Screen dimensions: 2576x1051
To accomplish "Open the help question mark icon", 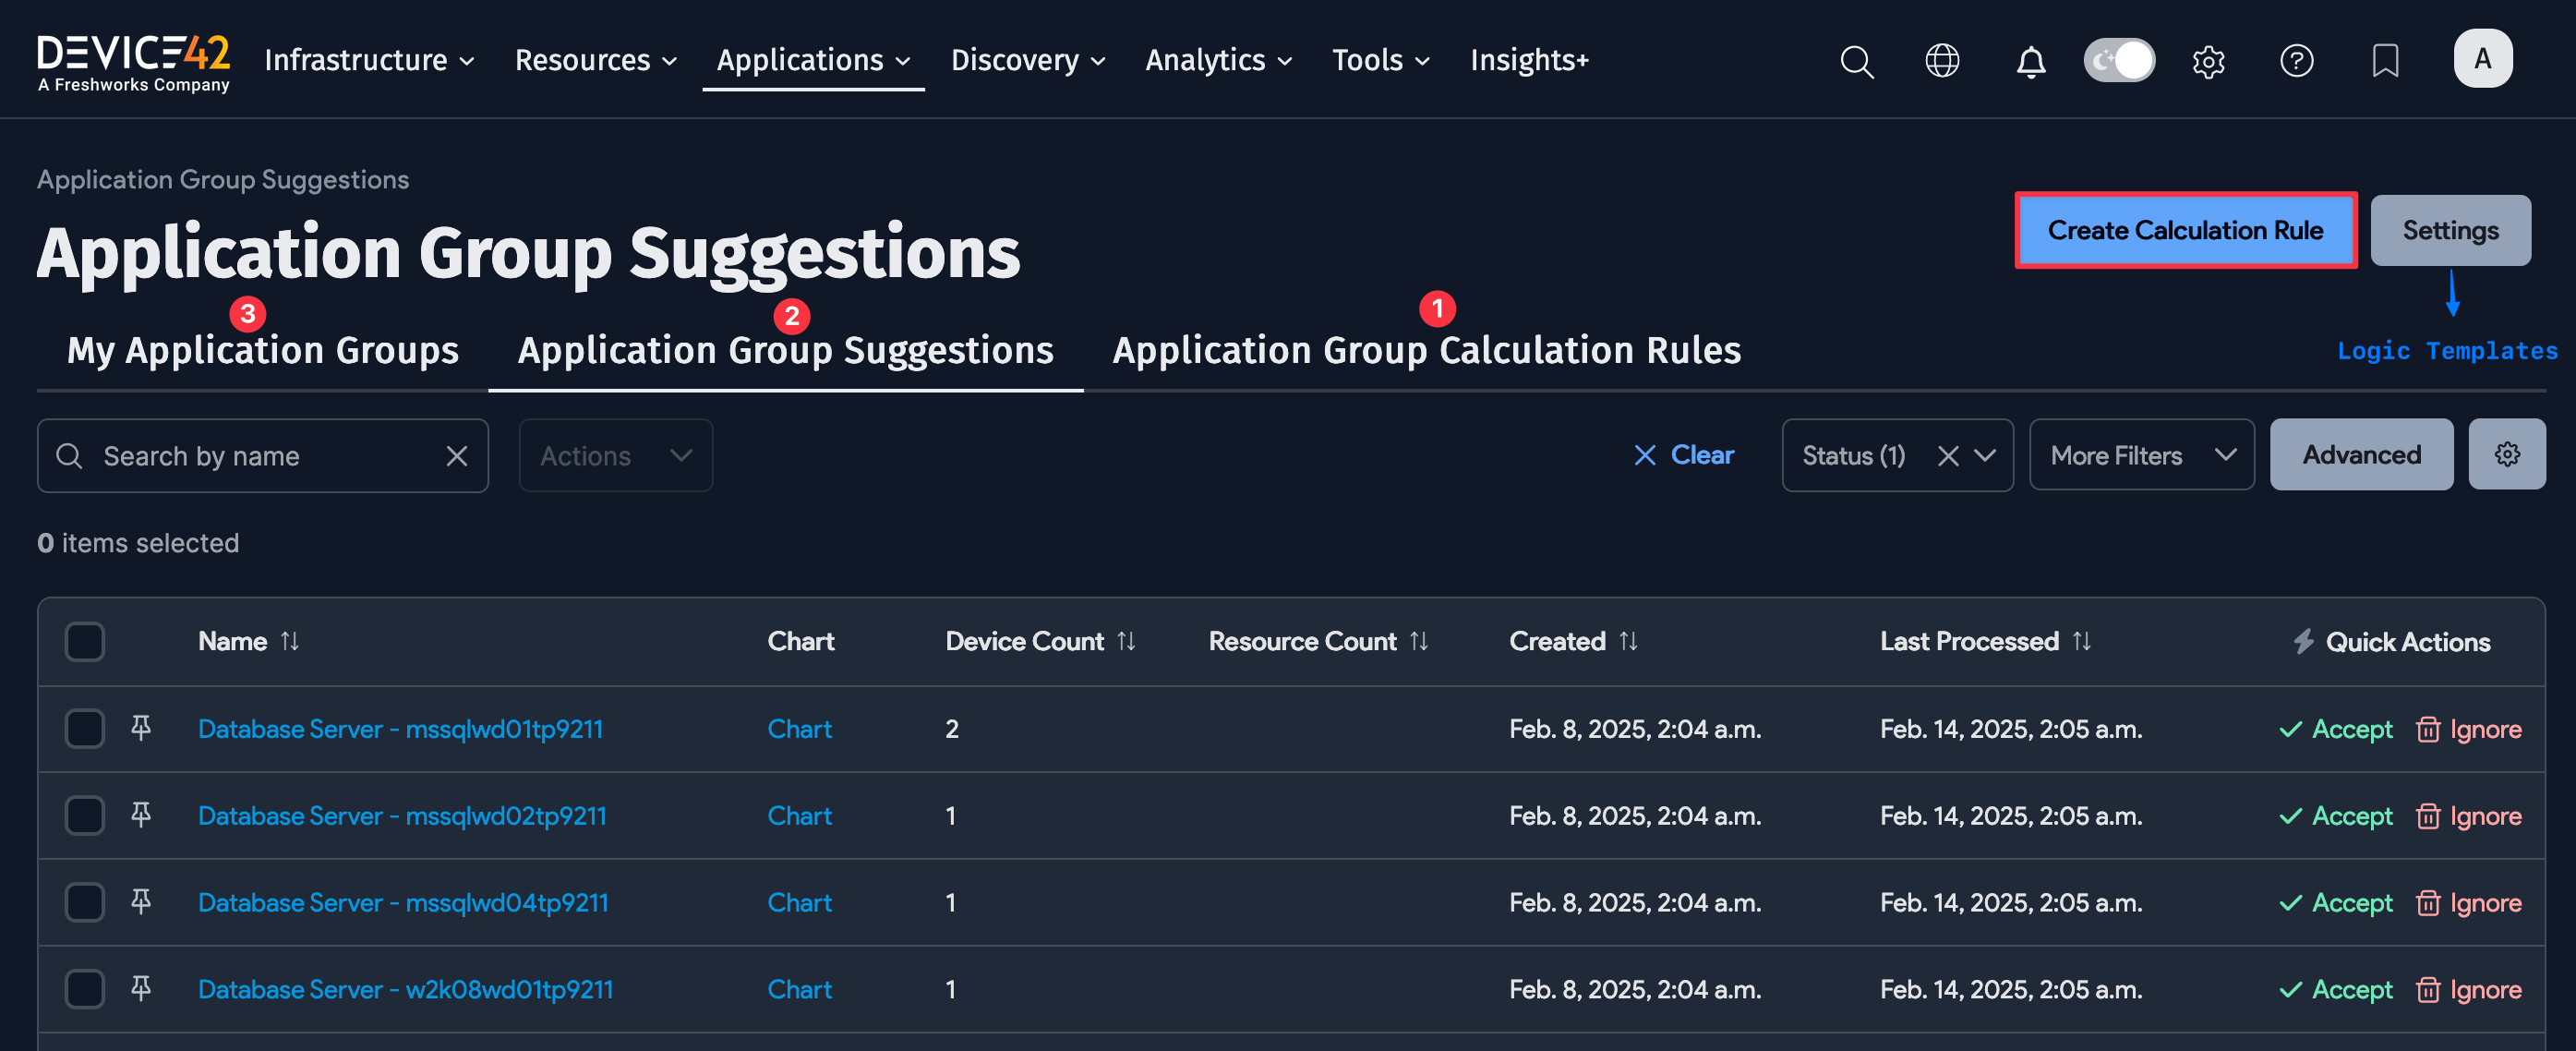I will coord(2297,60).
